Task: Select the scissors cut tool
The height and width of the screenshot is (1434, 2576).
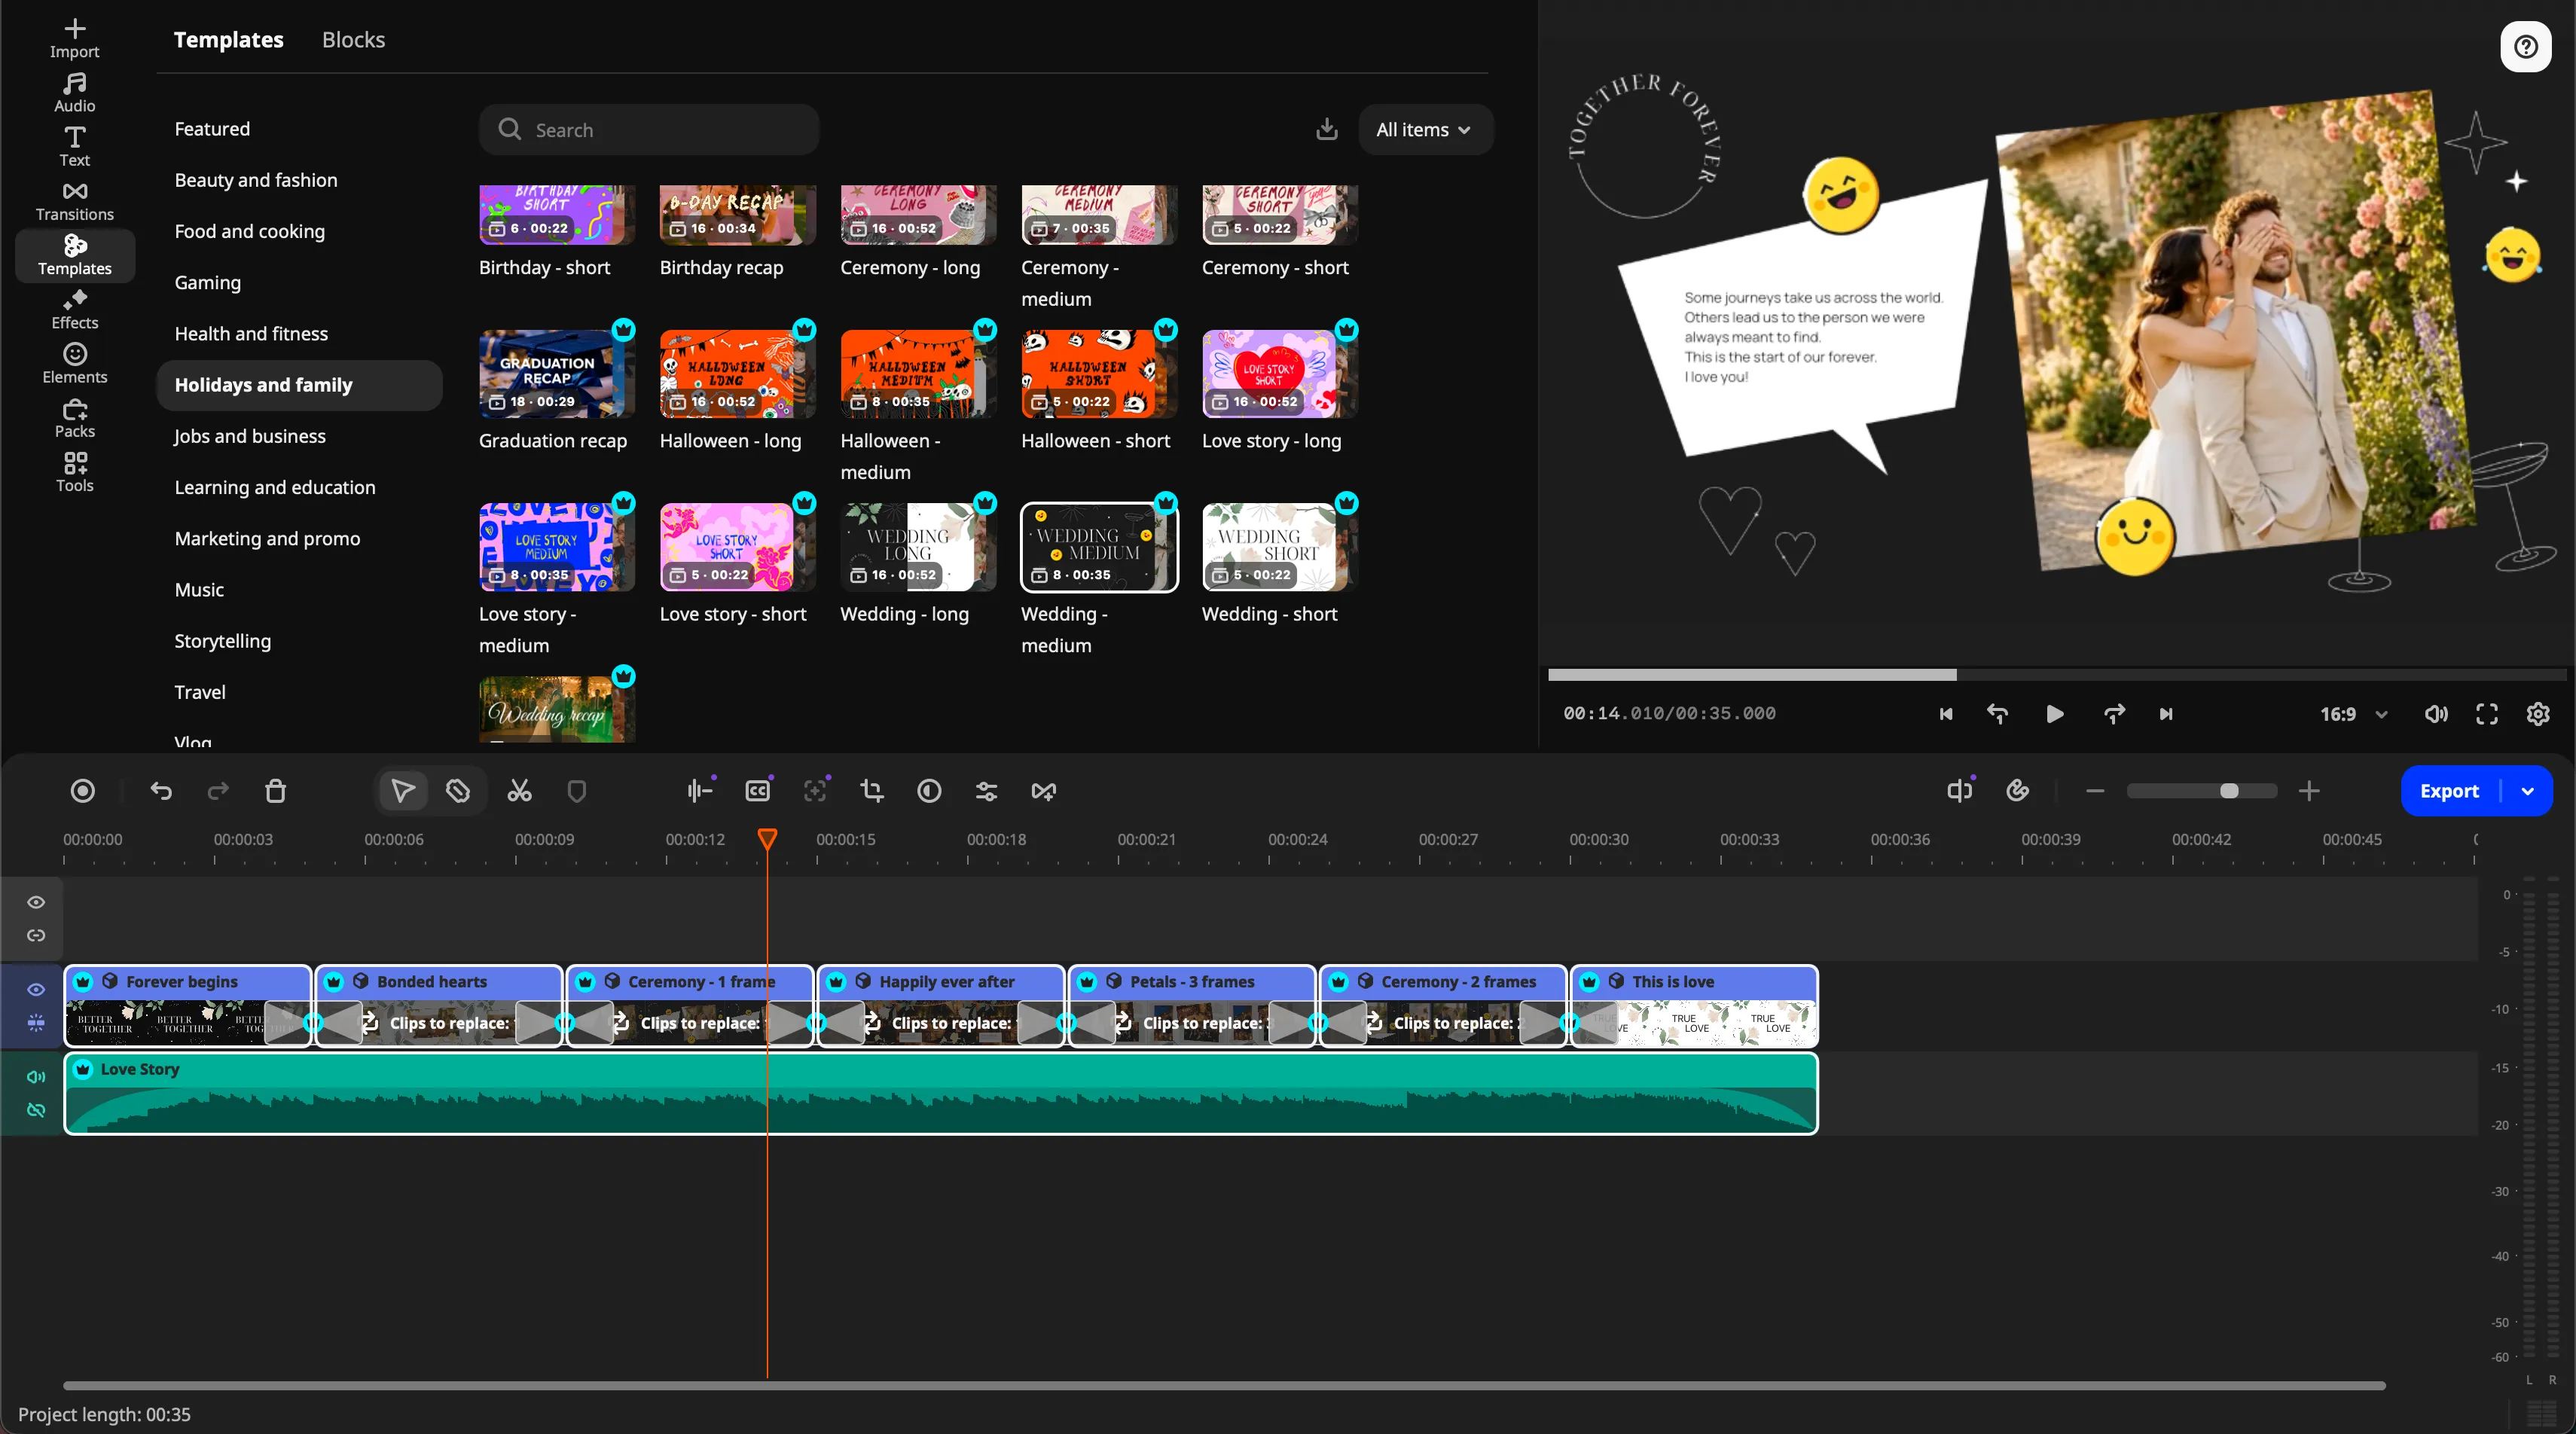Action: pyautogui.click(x=519, y=791)
